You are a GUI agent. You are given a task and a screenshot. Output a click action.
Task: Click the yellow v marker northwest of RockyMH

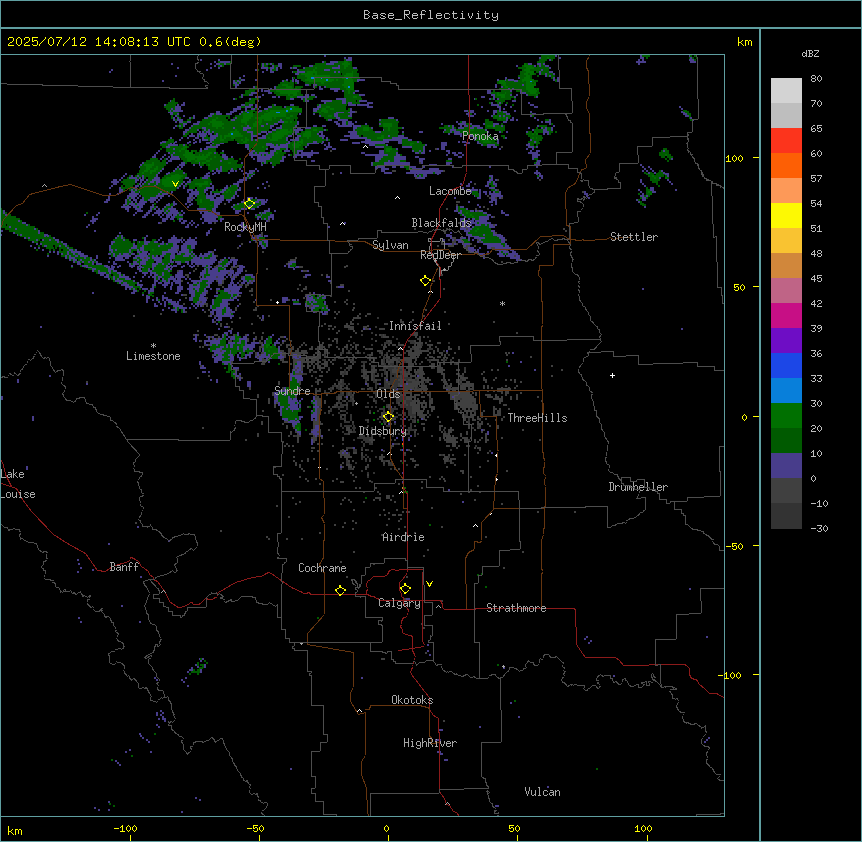175,184
